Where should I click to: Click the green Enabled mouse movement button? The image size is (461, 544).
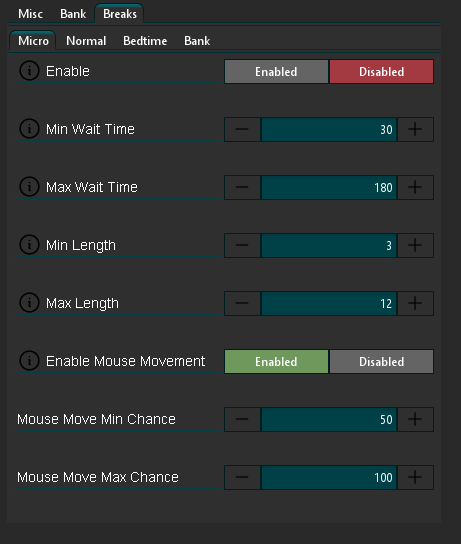pos(276,362)
